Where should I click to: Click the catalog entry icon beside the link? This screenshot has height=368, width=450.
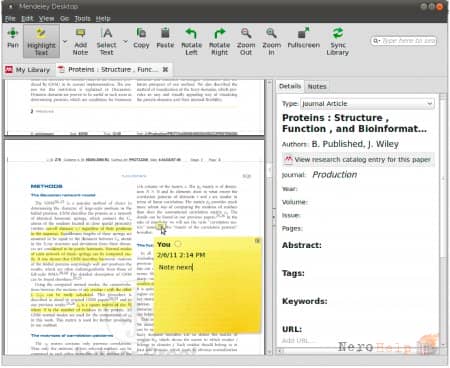click(x=288, y=159)
